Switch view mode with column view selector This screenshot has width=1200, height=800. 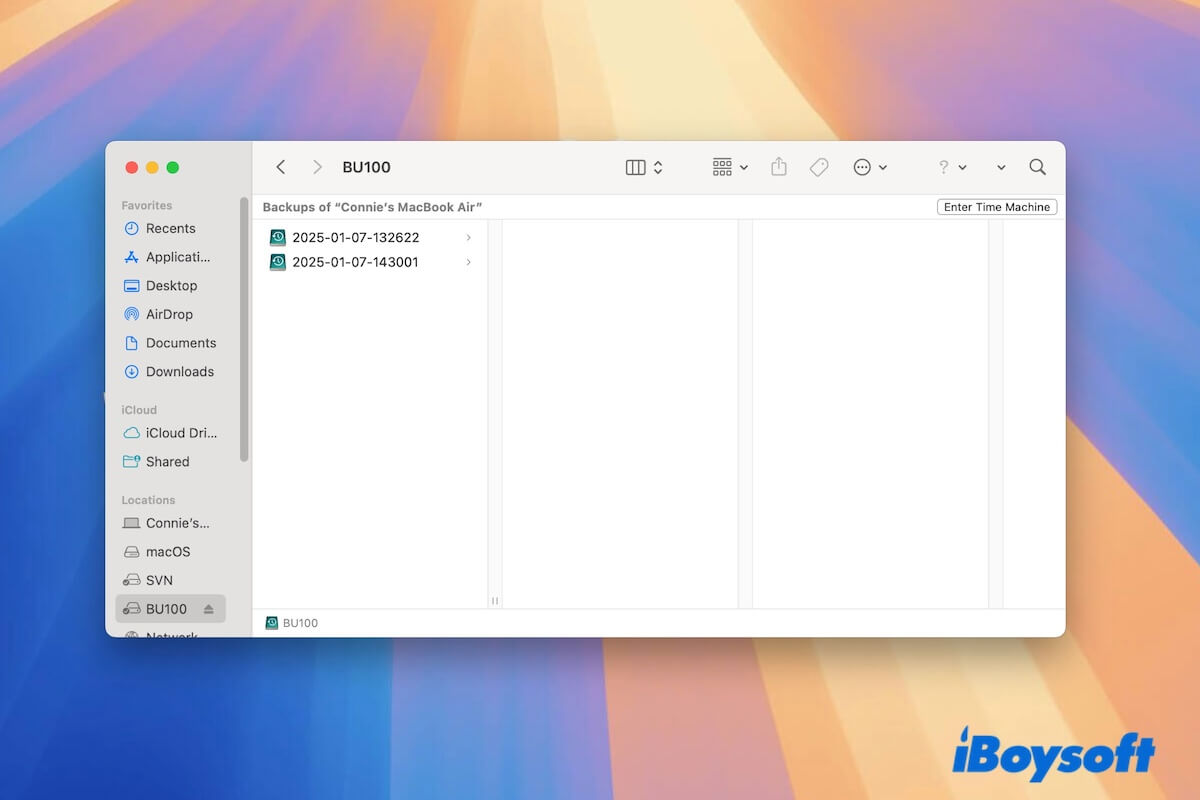pos(643,168)
